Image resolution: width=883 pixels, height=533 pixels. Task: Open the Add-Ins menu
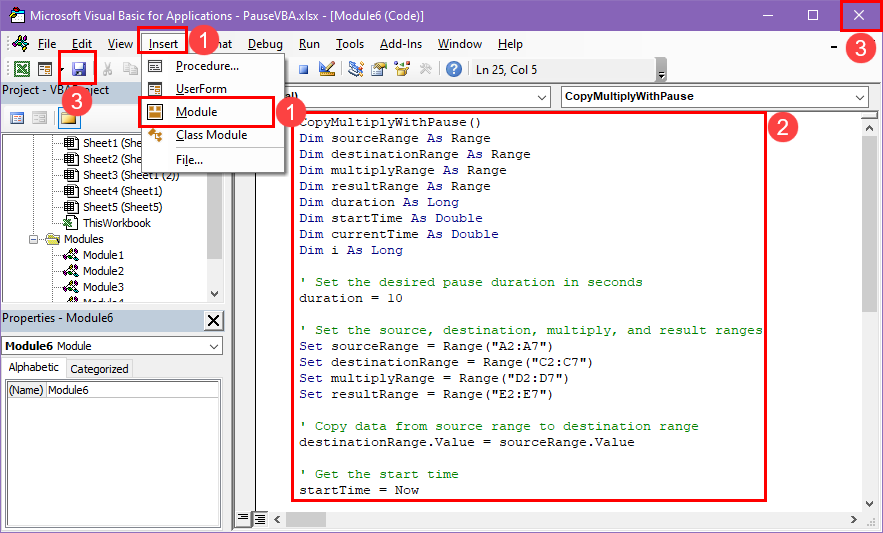tap(401, 44)
